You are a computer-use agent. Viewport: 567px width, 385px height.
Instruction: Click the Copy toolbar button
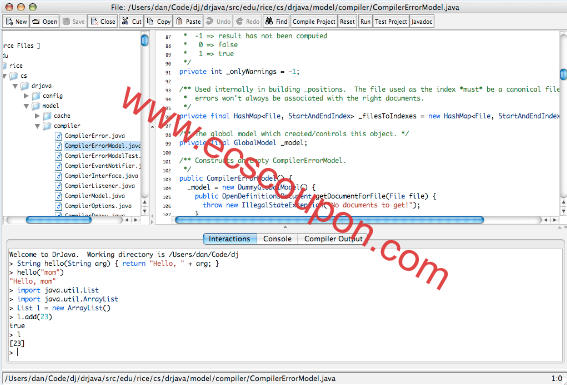[158, 22]
